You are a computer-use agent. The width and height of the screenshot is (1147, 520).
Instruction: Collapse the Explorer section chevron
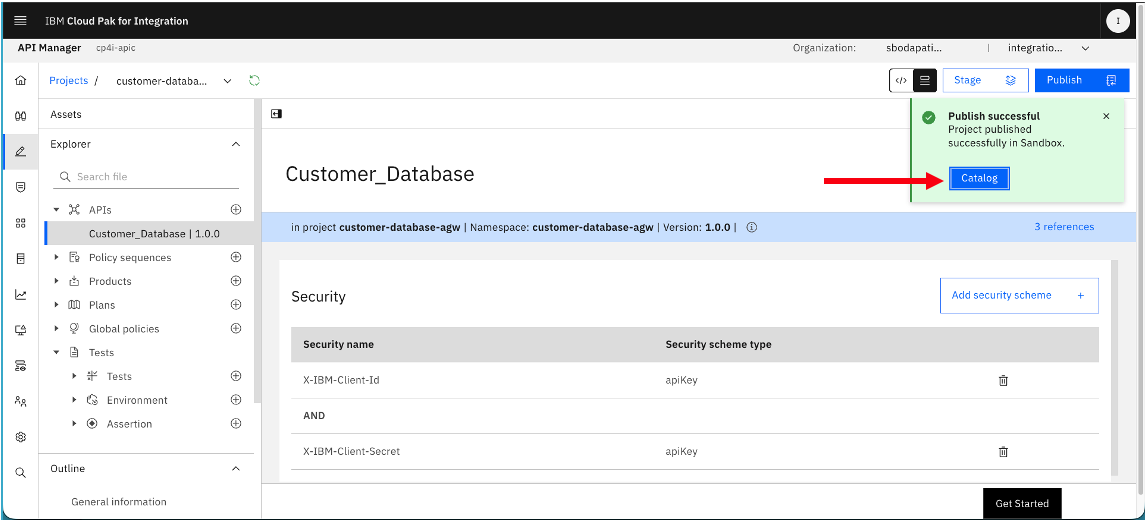(x=236, y=145)
